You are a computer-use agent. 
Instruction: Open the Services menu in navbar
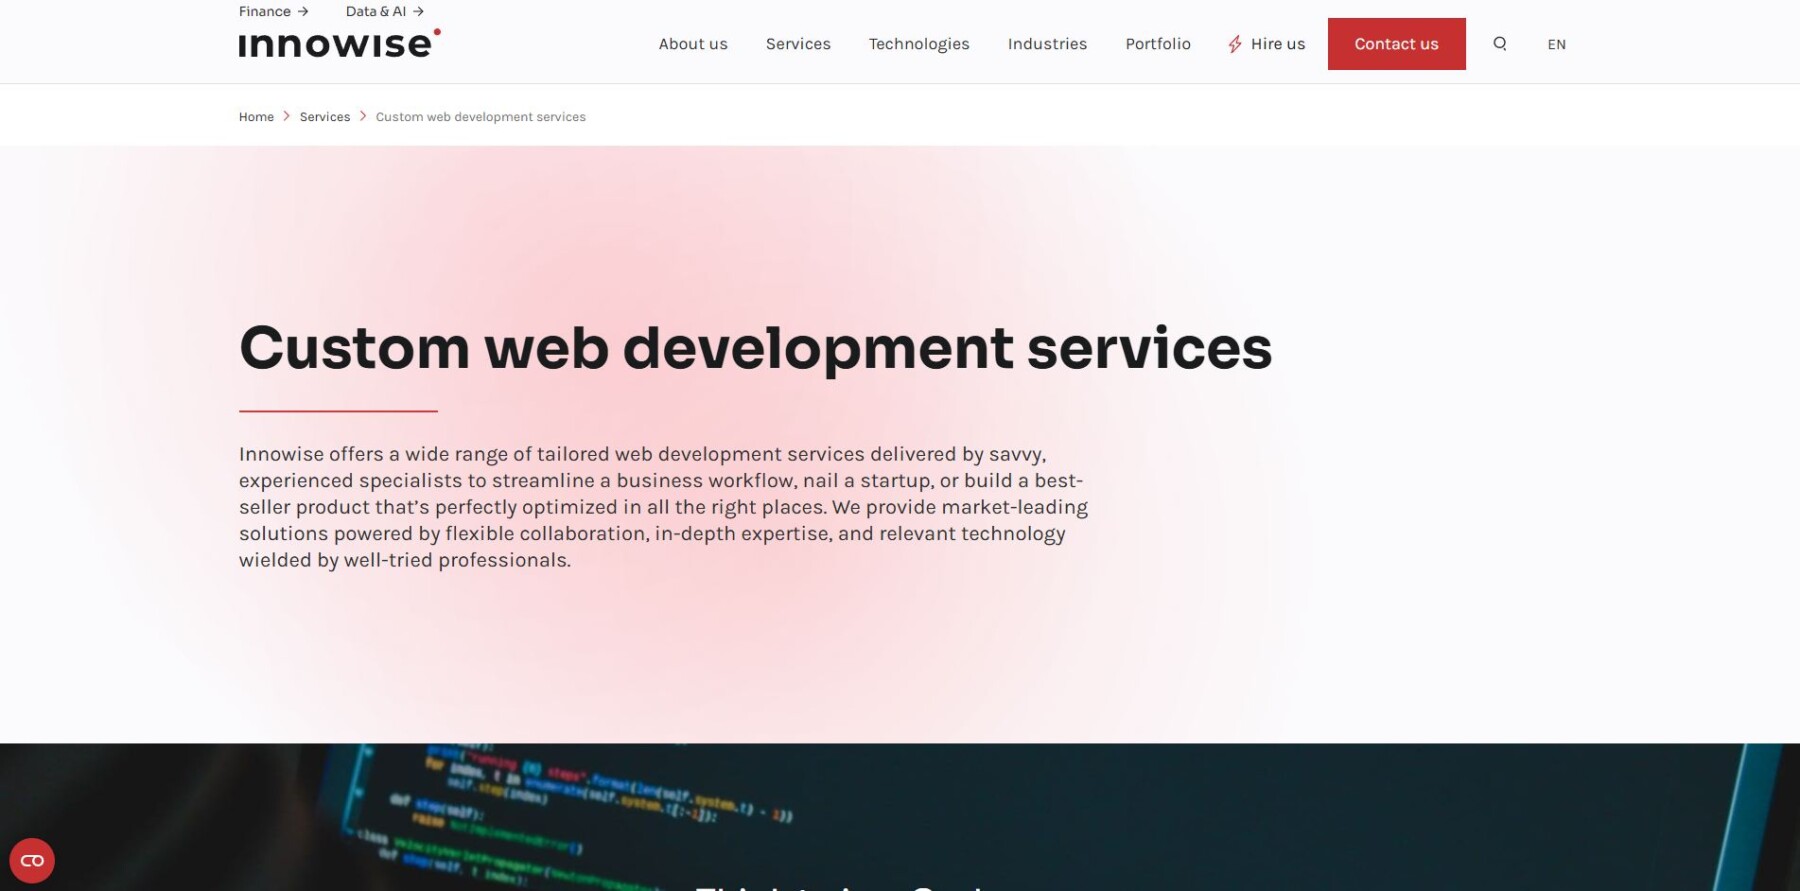[798, 44]
